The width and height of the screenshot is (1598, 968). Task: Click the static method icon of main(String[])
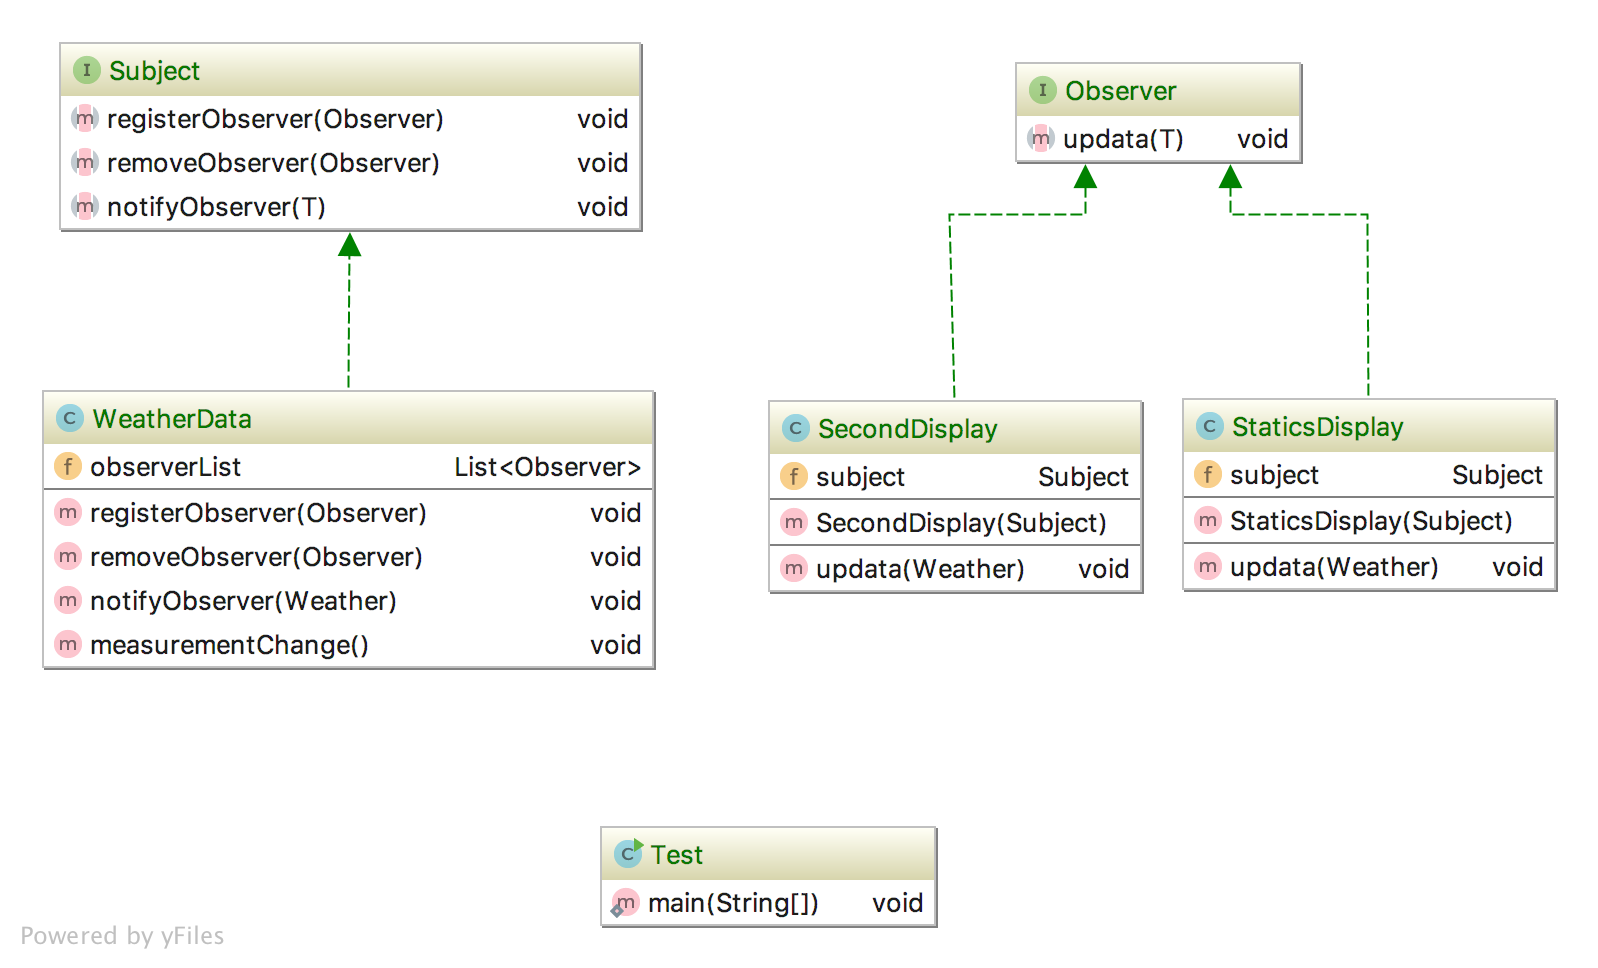[x=625, y=903]
